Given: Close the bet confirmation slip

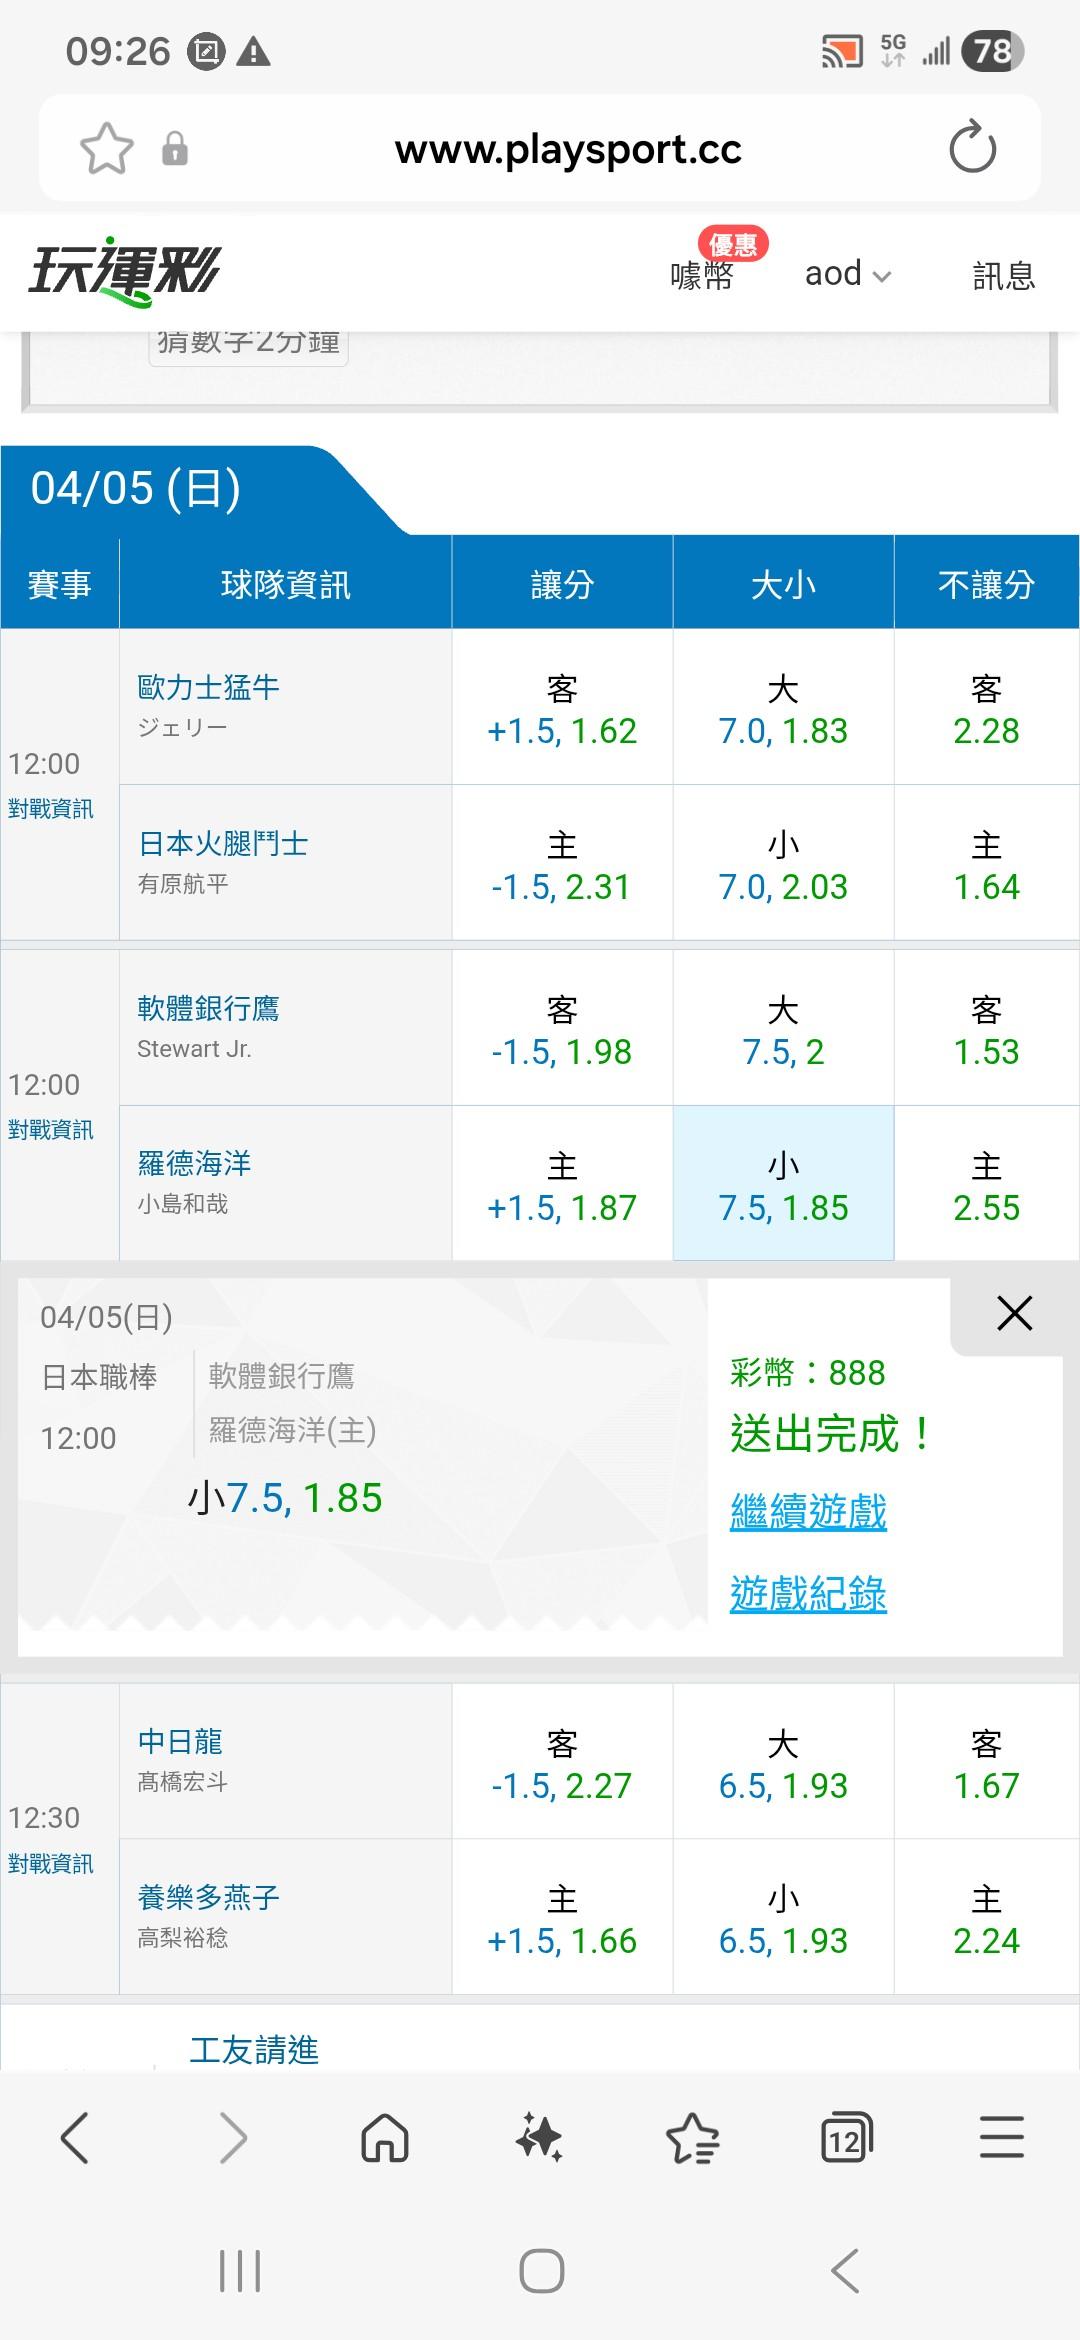Looking at the screenshot, I should (x=1014, y=1313).
